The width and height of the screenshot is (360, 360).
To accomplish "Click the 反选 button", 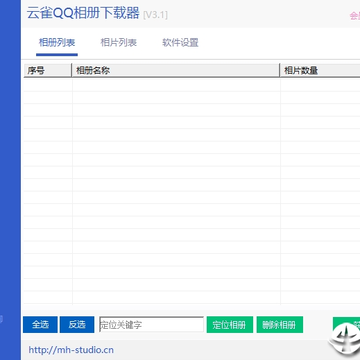I will click(77, 325).
